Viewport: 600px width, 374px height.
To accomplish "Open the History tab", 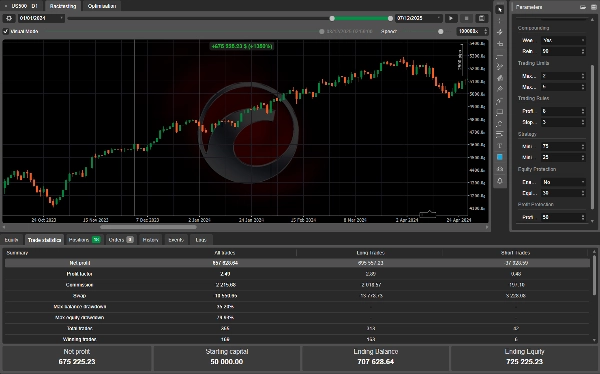I will click(150, 240).
